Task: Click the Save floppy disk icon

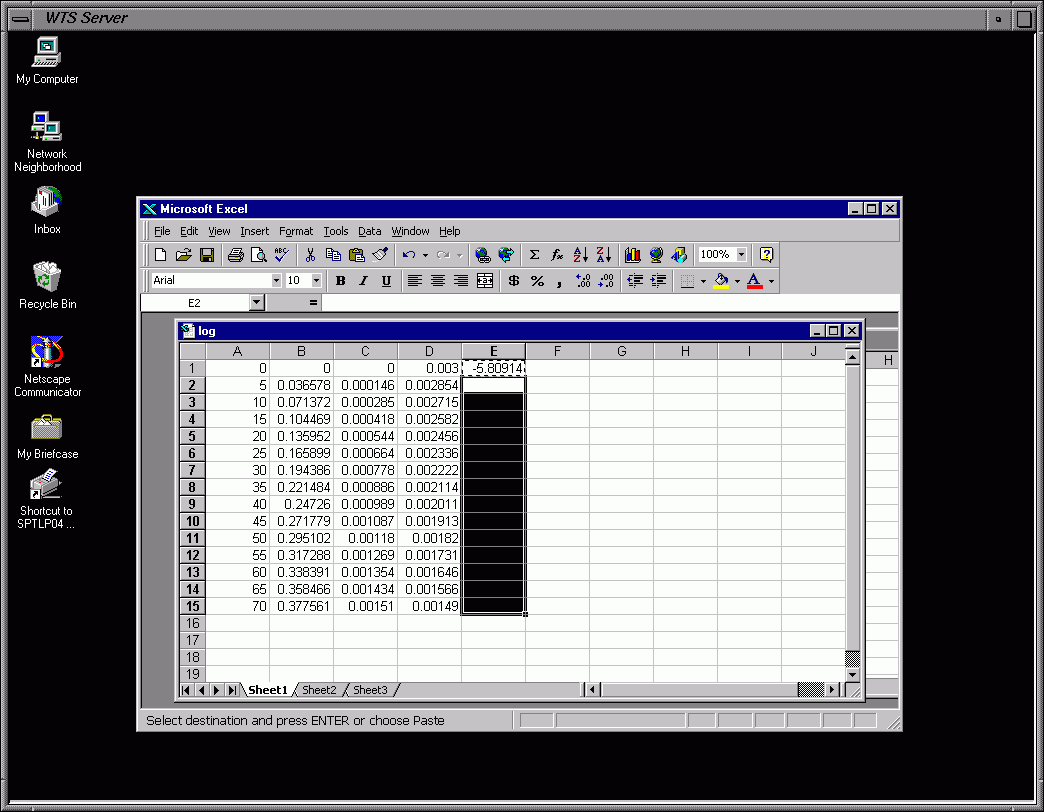Action: 207,255
